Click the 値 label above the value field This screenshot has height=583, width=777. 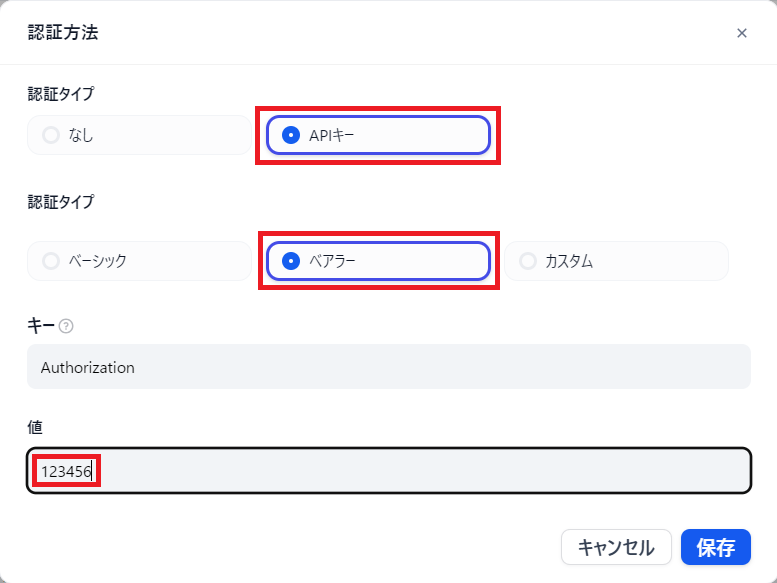35,427
